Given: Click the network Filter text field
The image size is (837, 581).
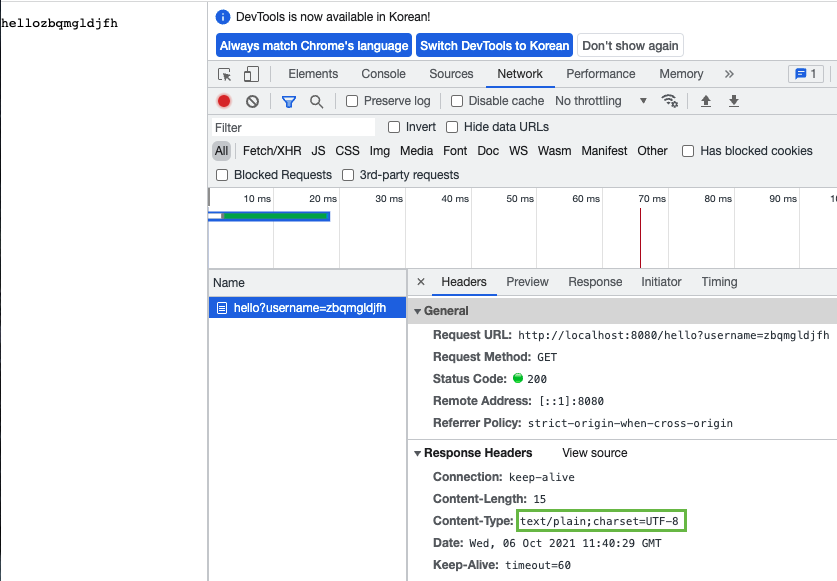Looking at the screenshot, I should click(293, 128).
